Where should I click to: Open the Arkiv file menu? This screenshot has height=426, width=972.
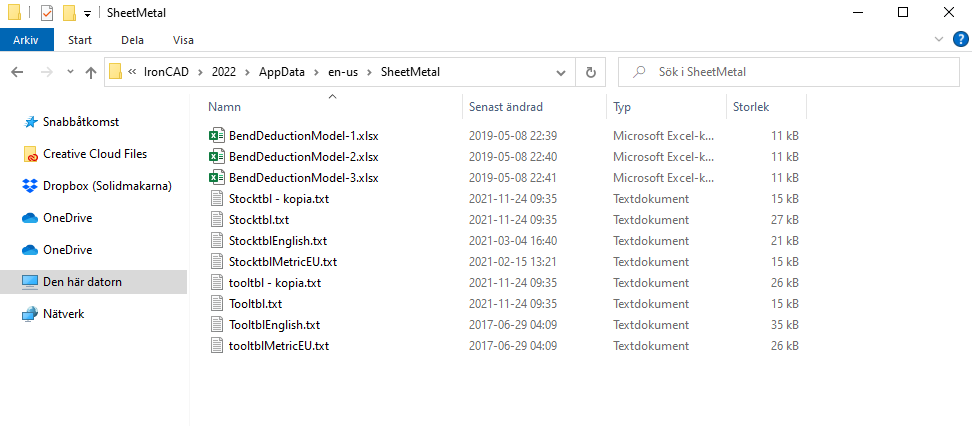click(26, 40)
